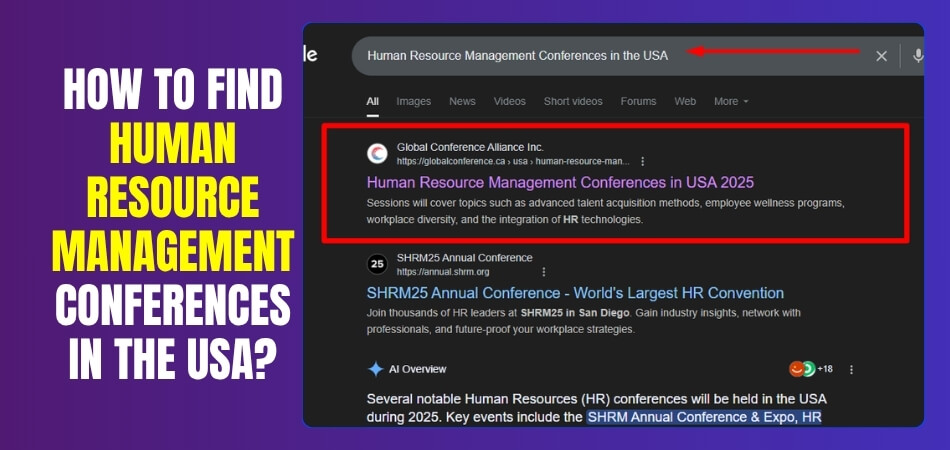Expand the More search filters dropdown
This screenshot has width=950, height=450.
pyautogui.click(x=731, y=102)
